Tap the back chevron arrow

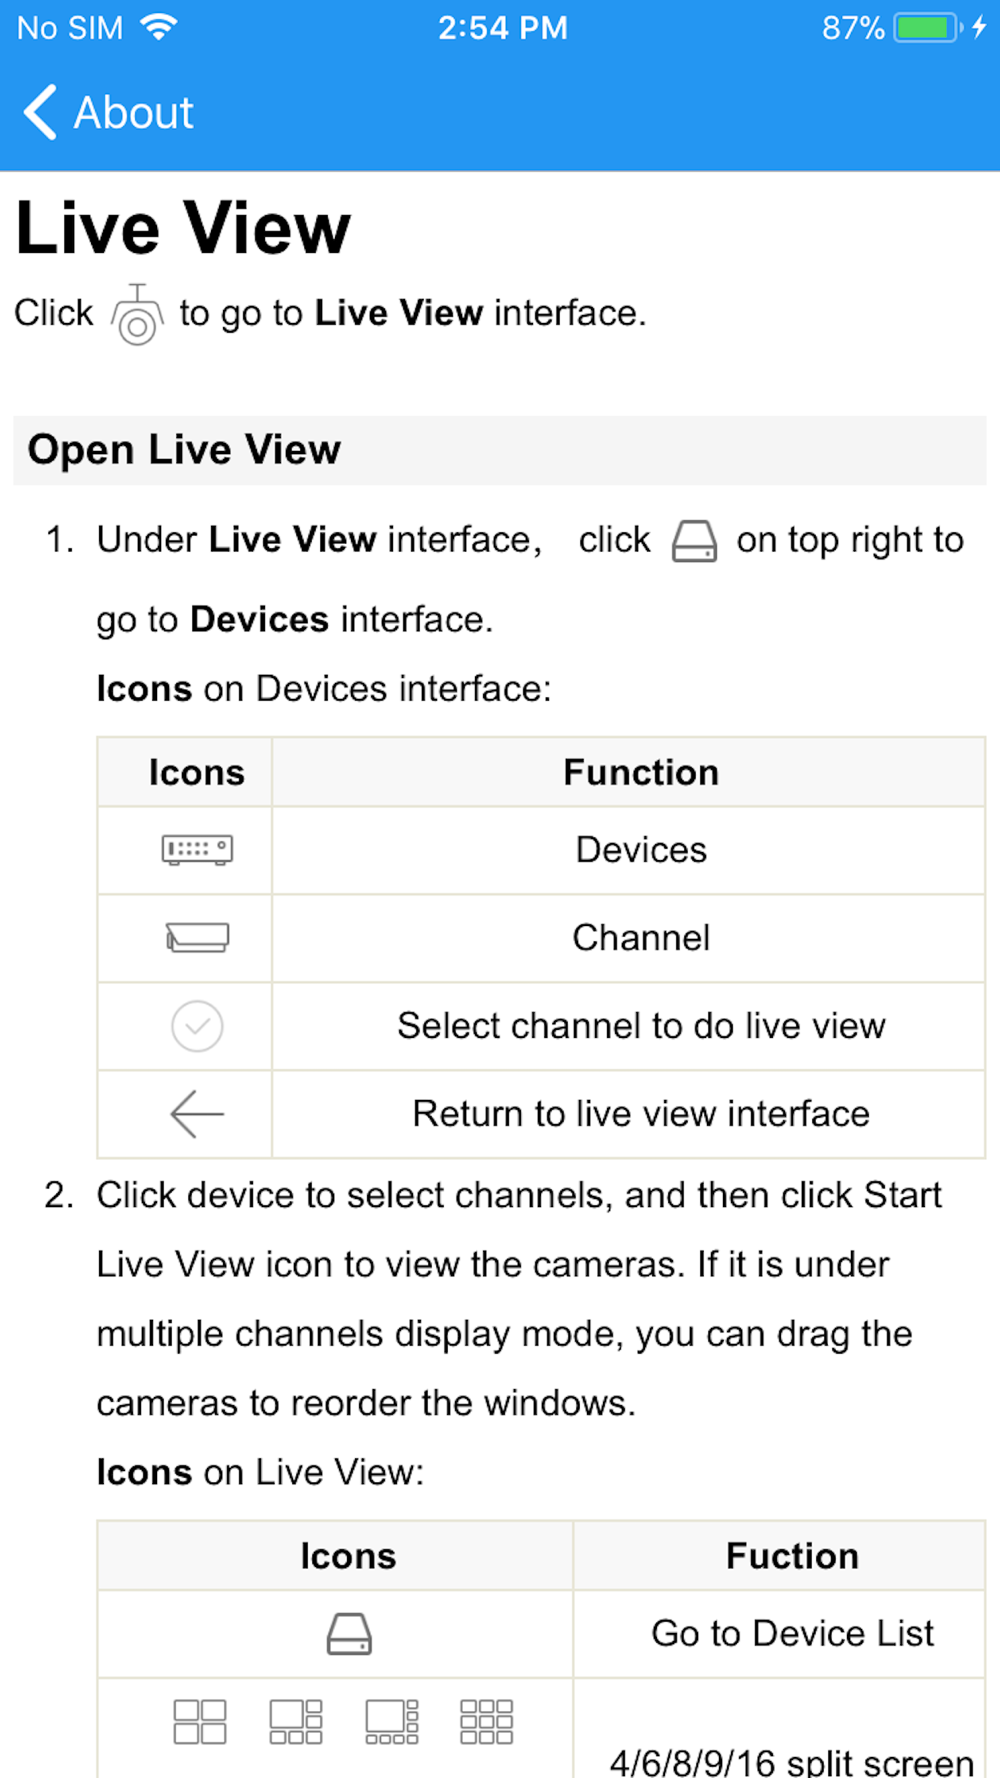tap(40, 112)
